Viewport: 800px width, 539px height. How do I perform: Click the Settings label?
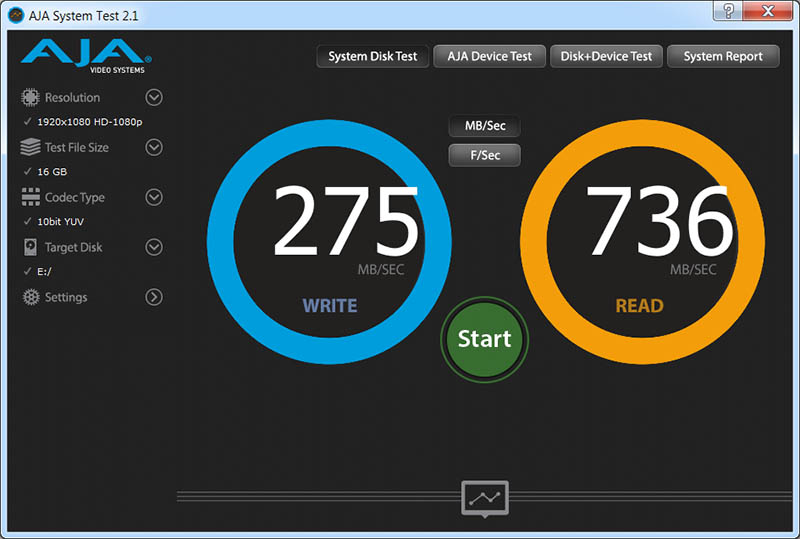(x=66, y=298)
